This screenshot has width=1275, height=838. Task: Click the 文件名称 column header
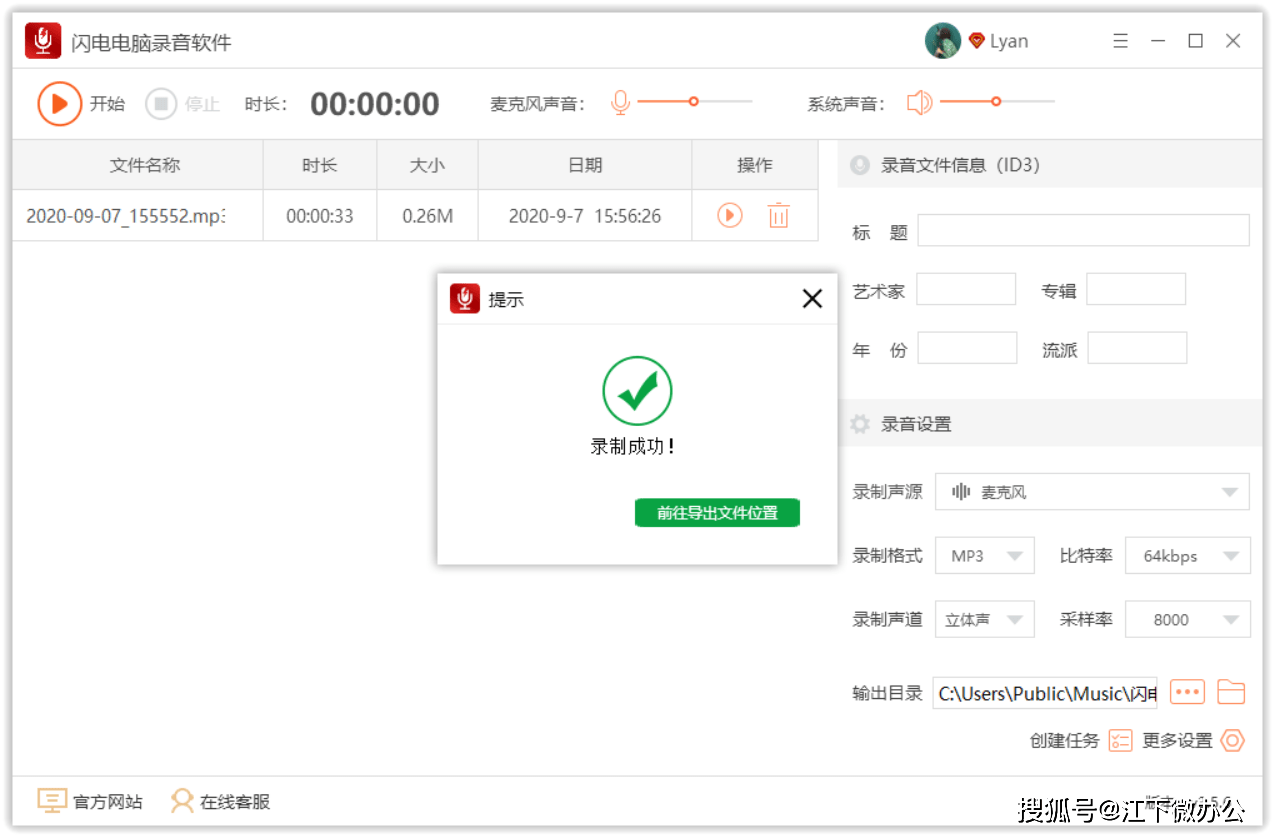[138, 165]
